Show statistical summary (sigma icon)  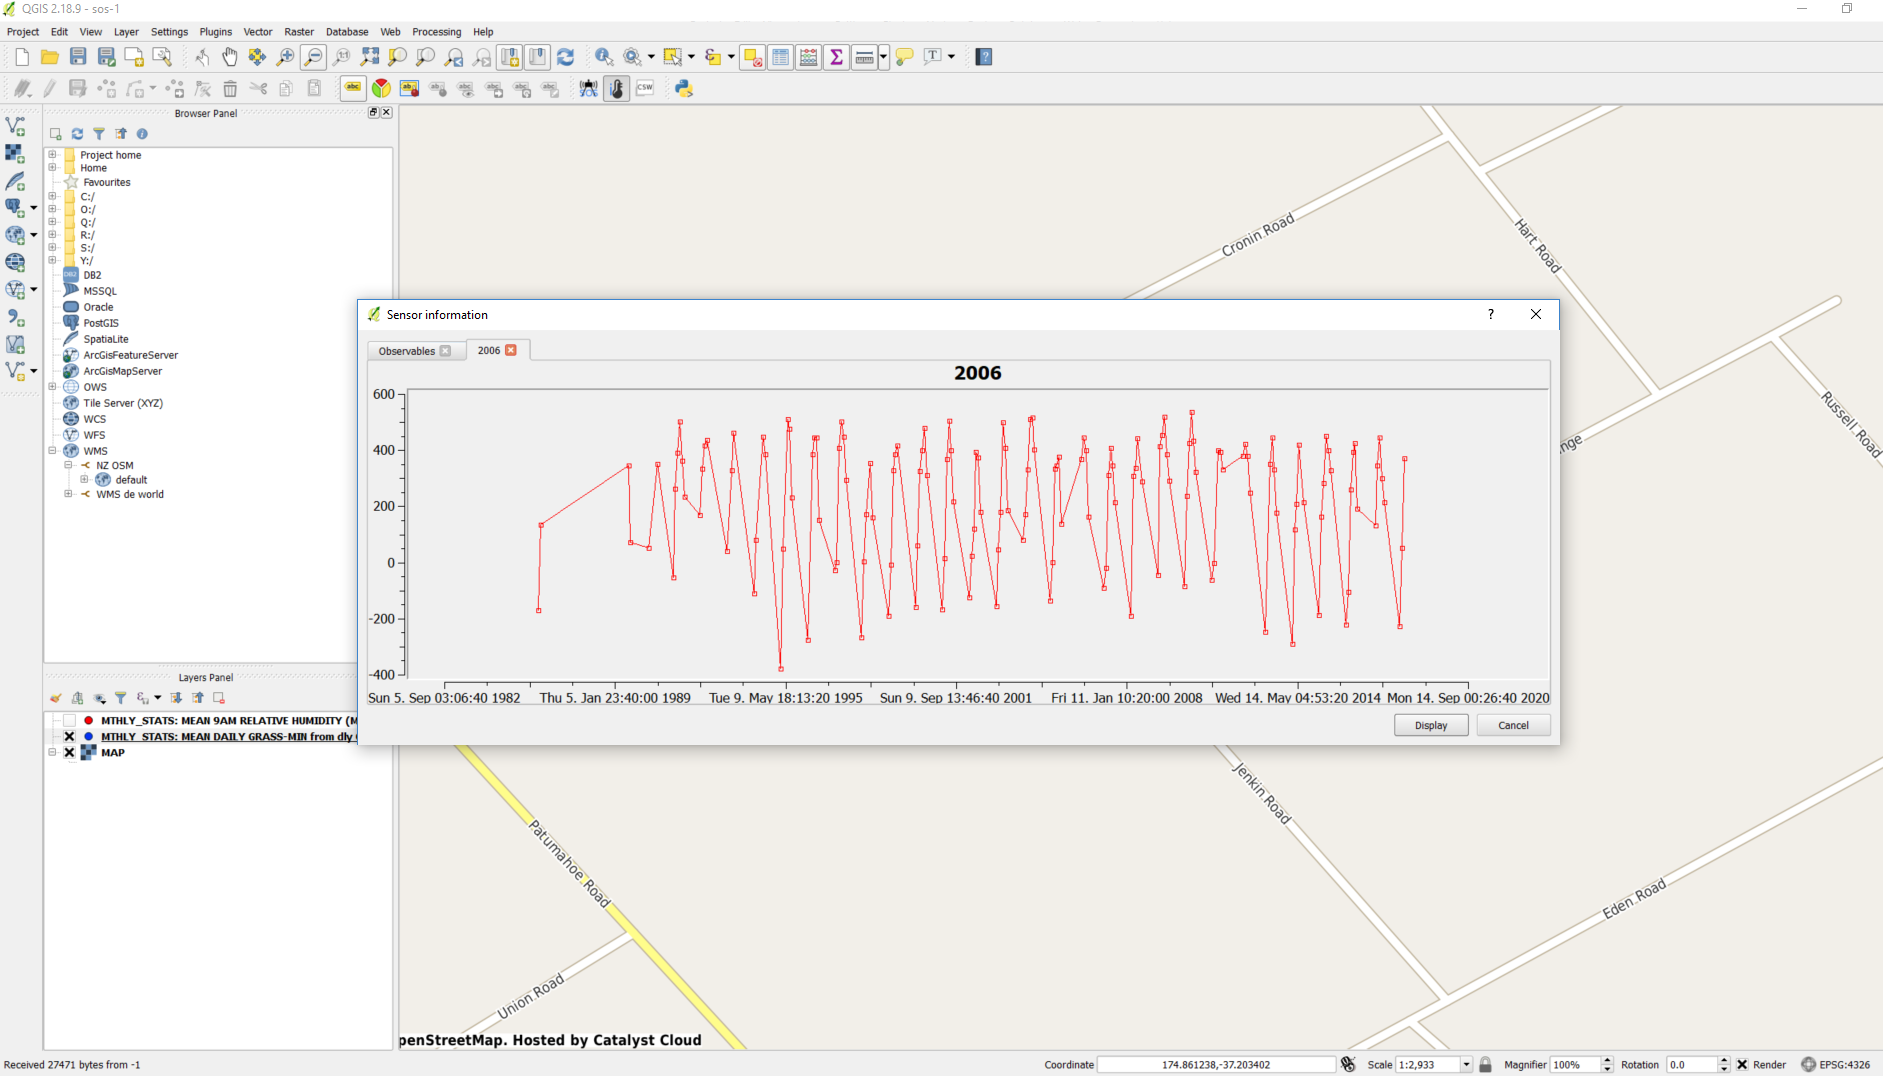tap(837, 57)
